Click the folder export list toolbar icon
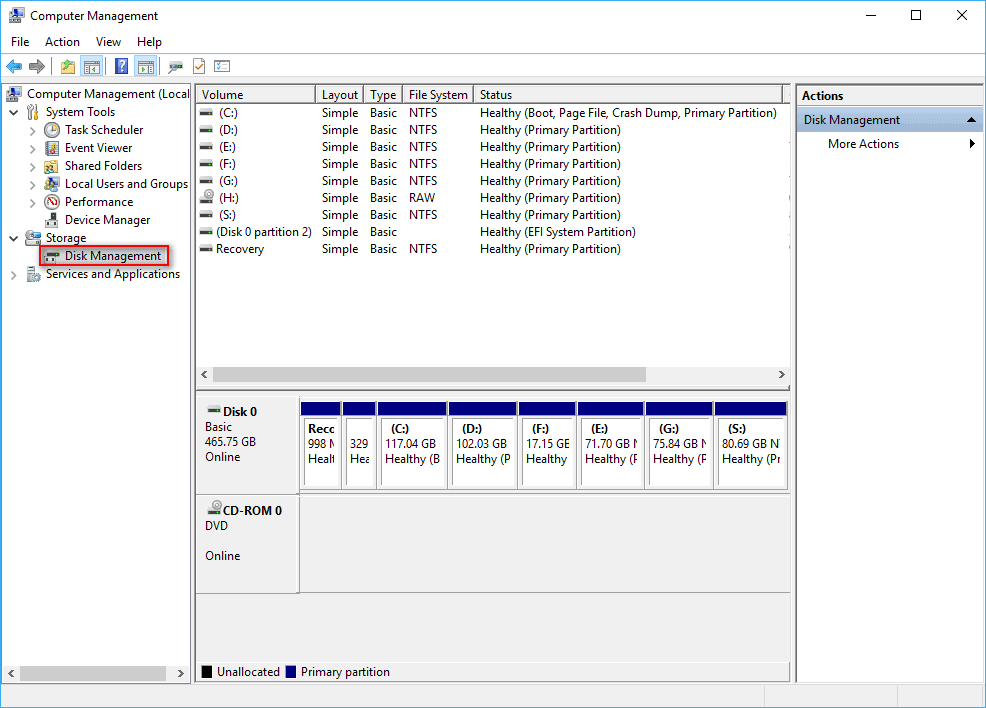Screen dimensions: 986x708 click(x=67, y=66)
